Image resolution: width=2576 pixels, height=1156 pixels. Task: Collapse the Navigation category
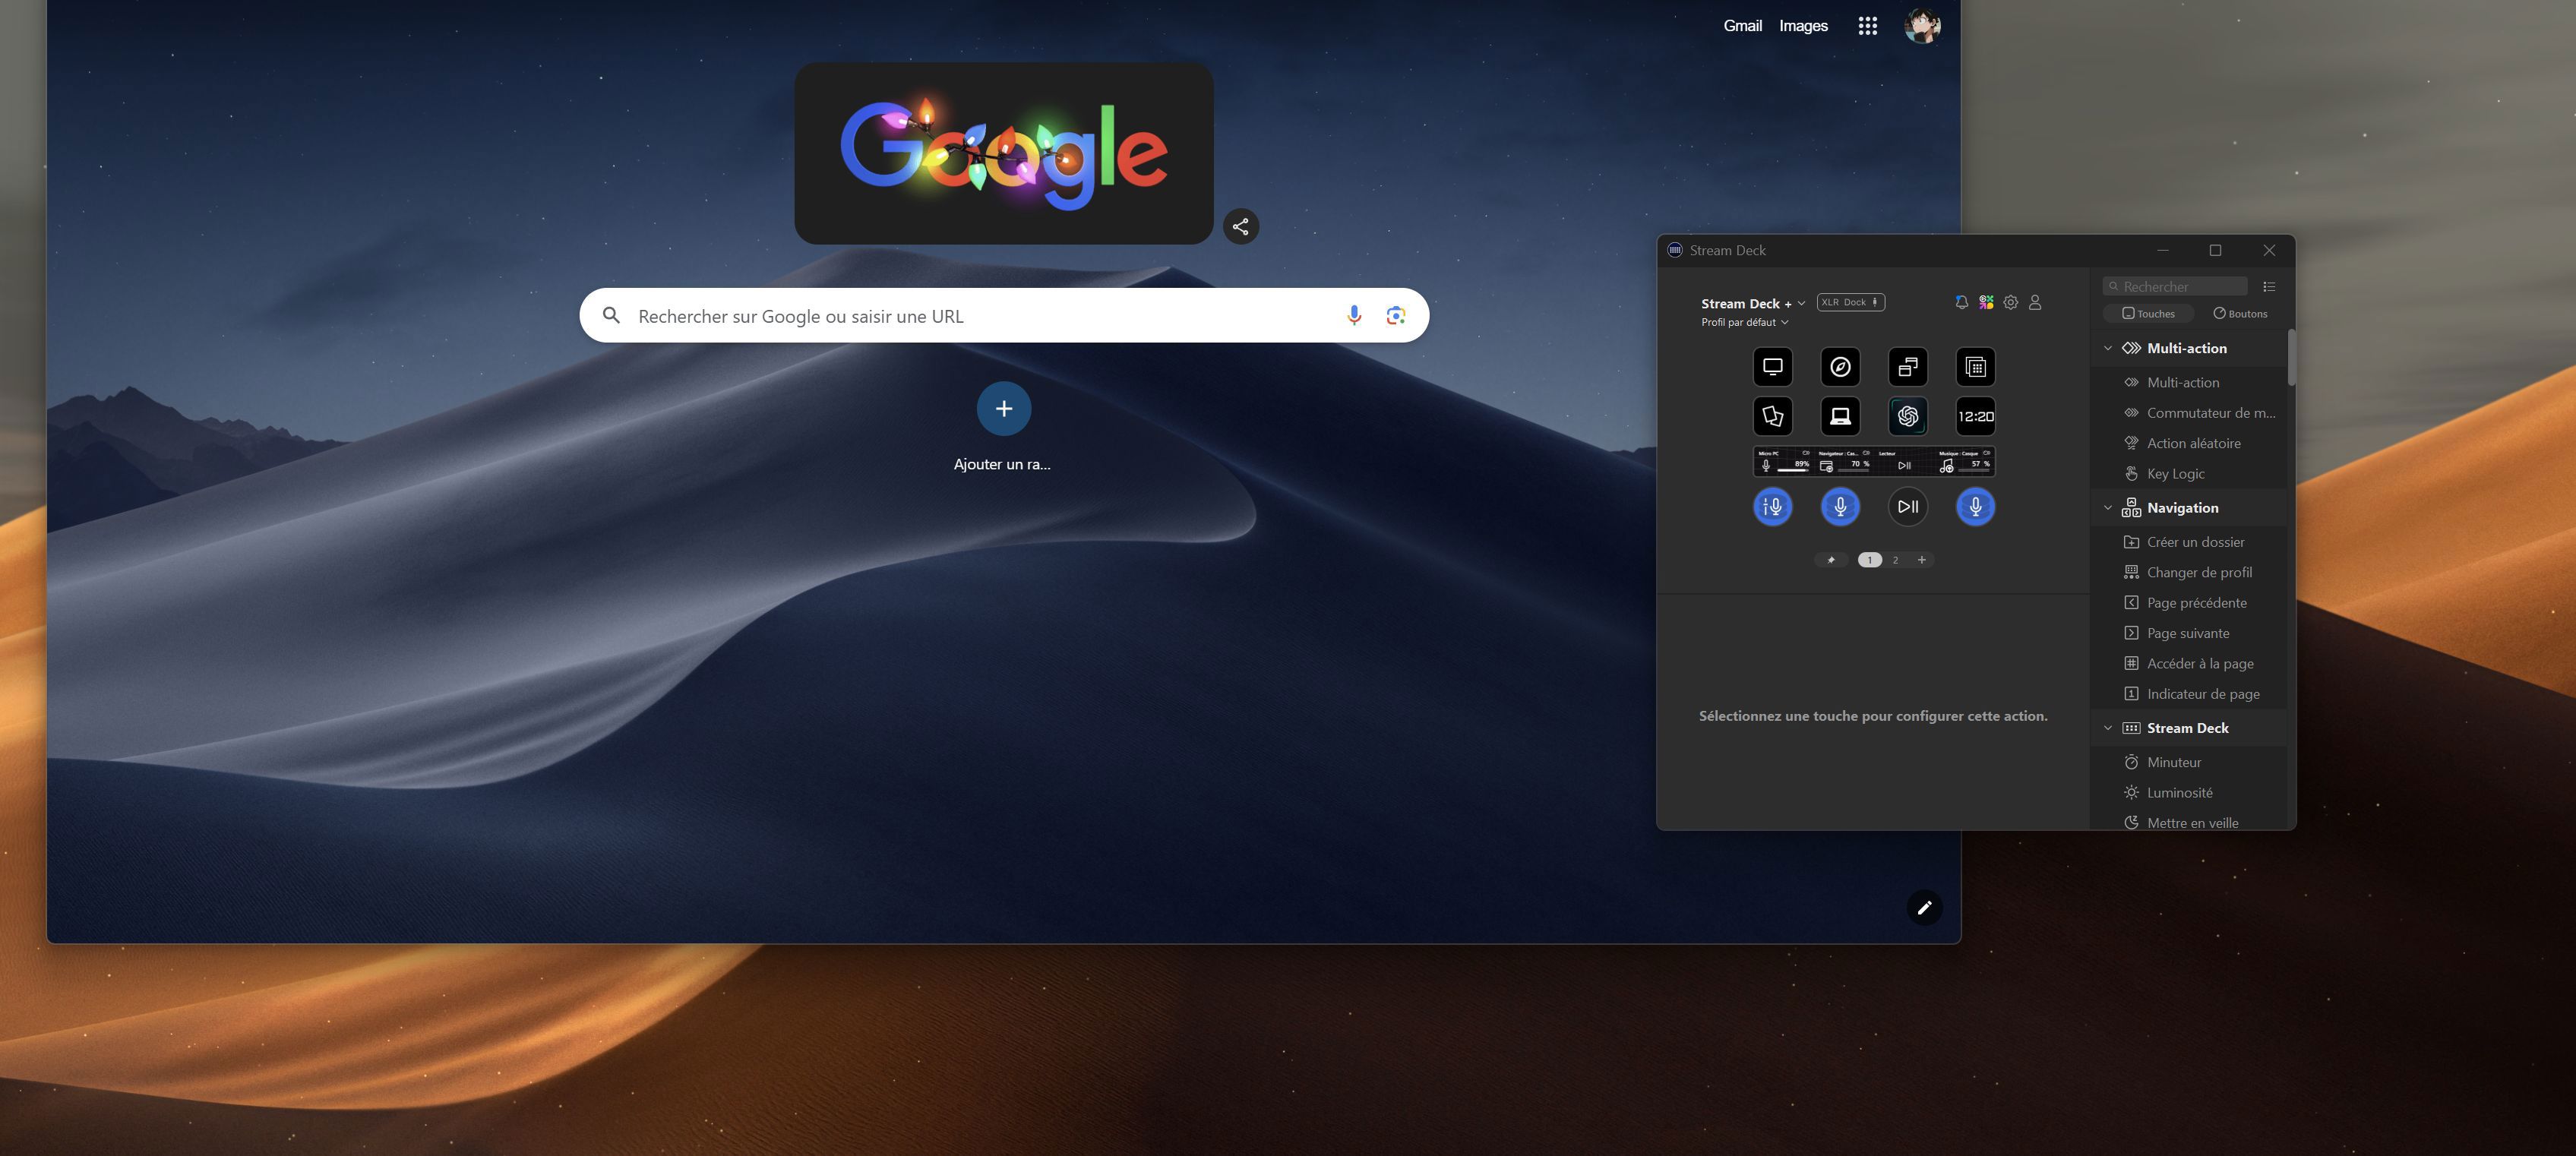(2108, 508)
